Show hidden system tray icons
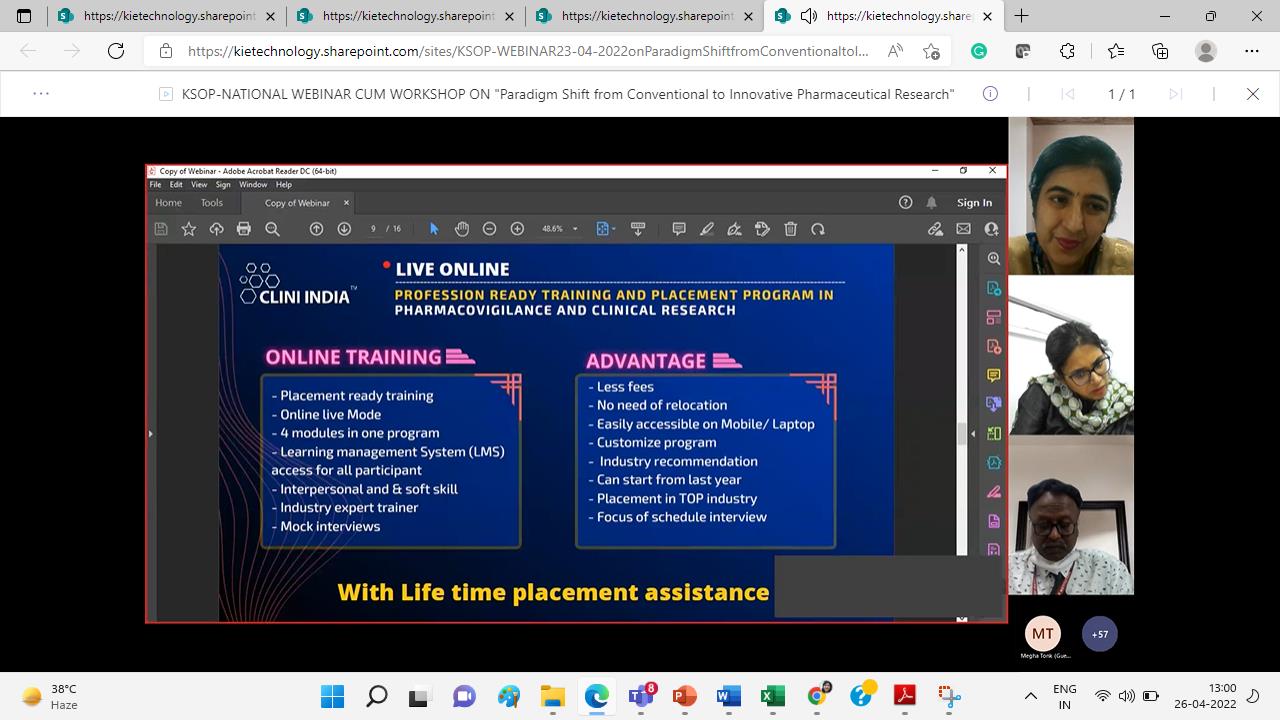This screenshot has width=1280, height=720. pos(1031,696)
